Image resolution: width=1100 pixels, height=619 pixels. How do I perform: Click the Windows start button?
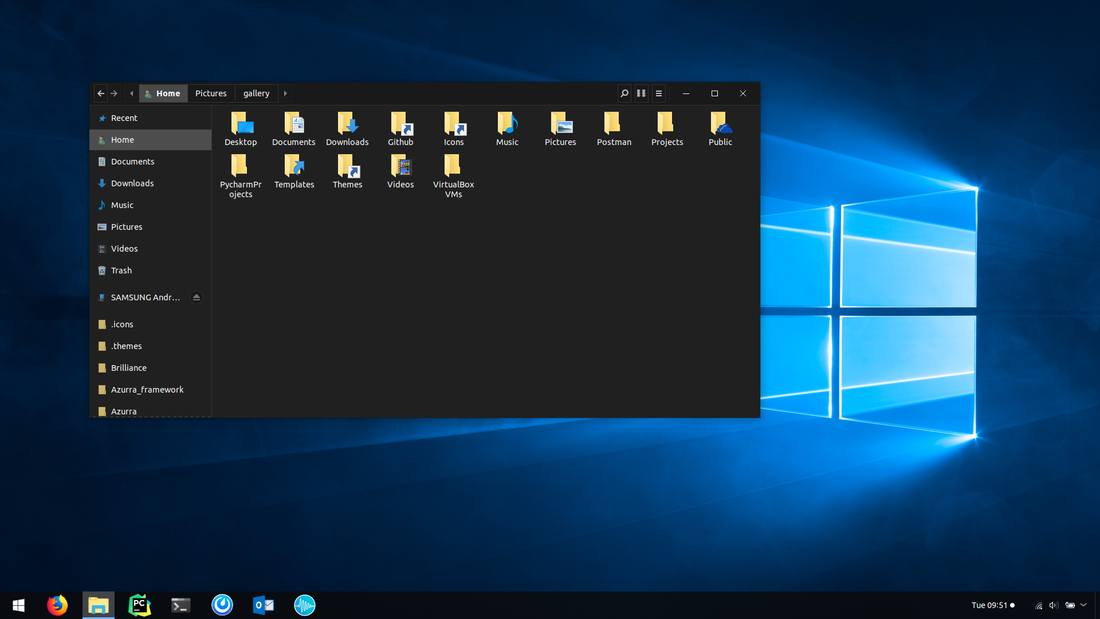[18, 605]
